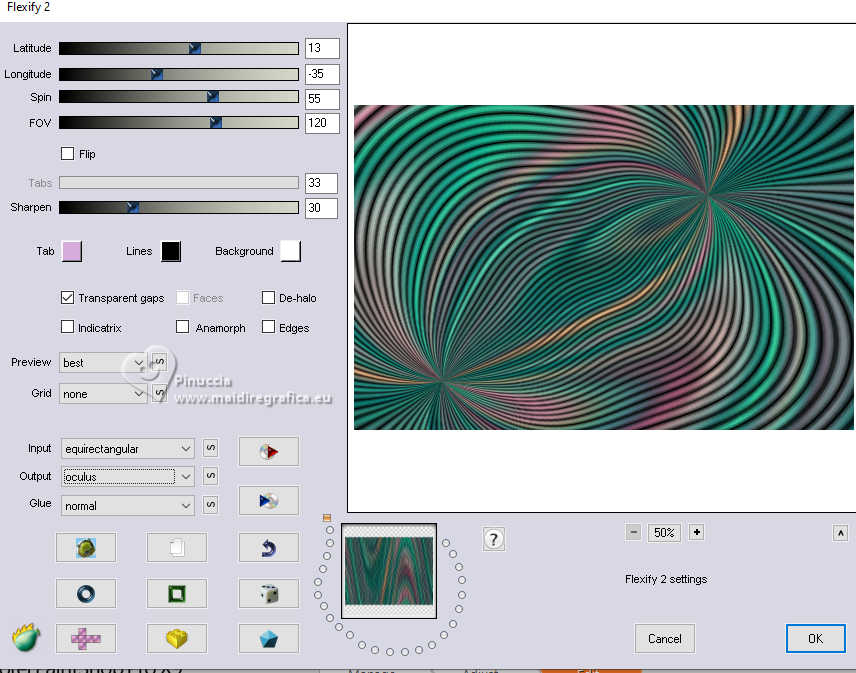Click the yellow brick button
The image size is (856, 673).
tap(177, 638)
